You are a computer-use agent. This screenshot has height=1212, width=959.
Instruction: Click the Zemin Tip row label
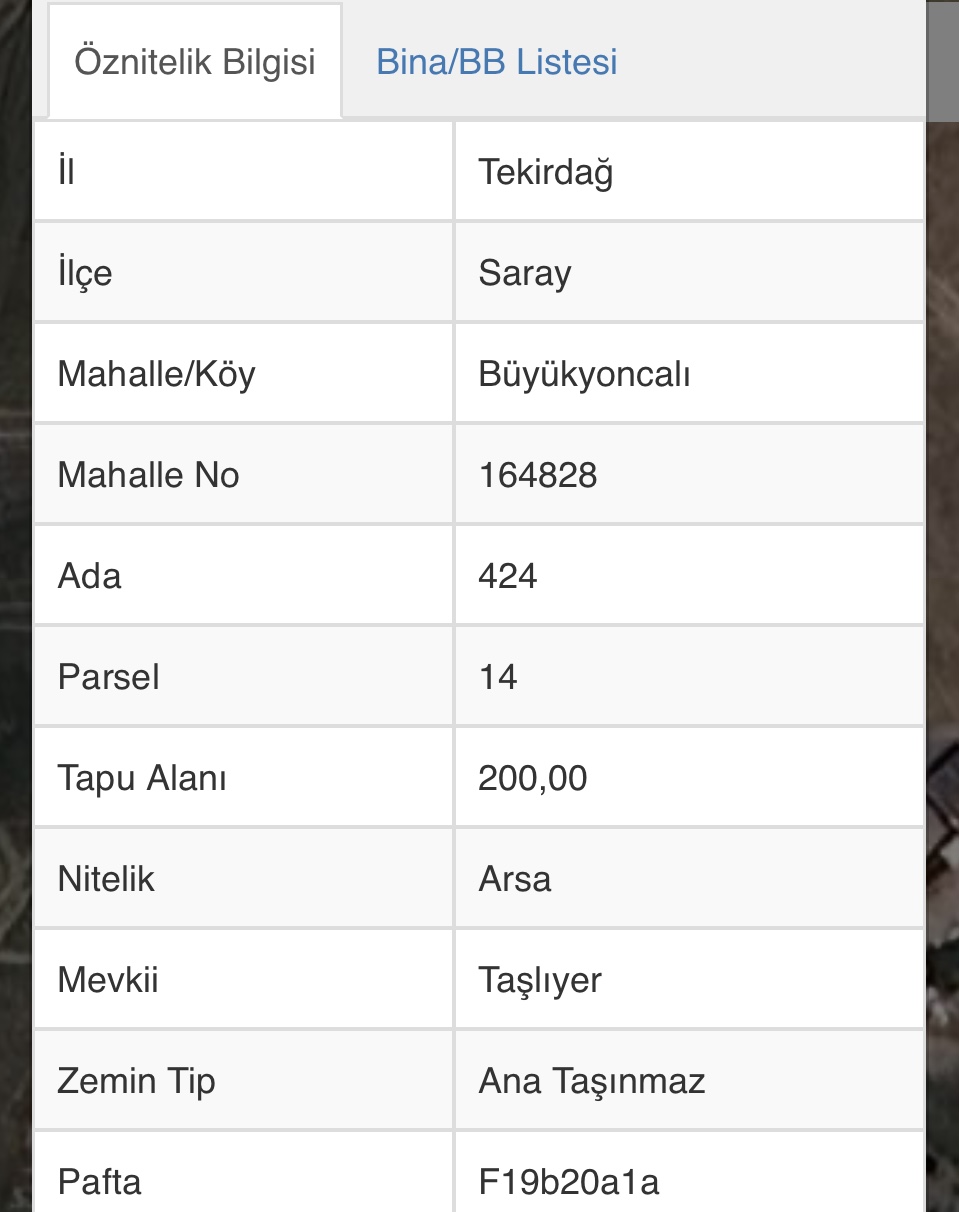coord(136,1081)
